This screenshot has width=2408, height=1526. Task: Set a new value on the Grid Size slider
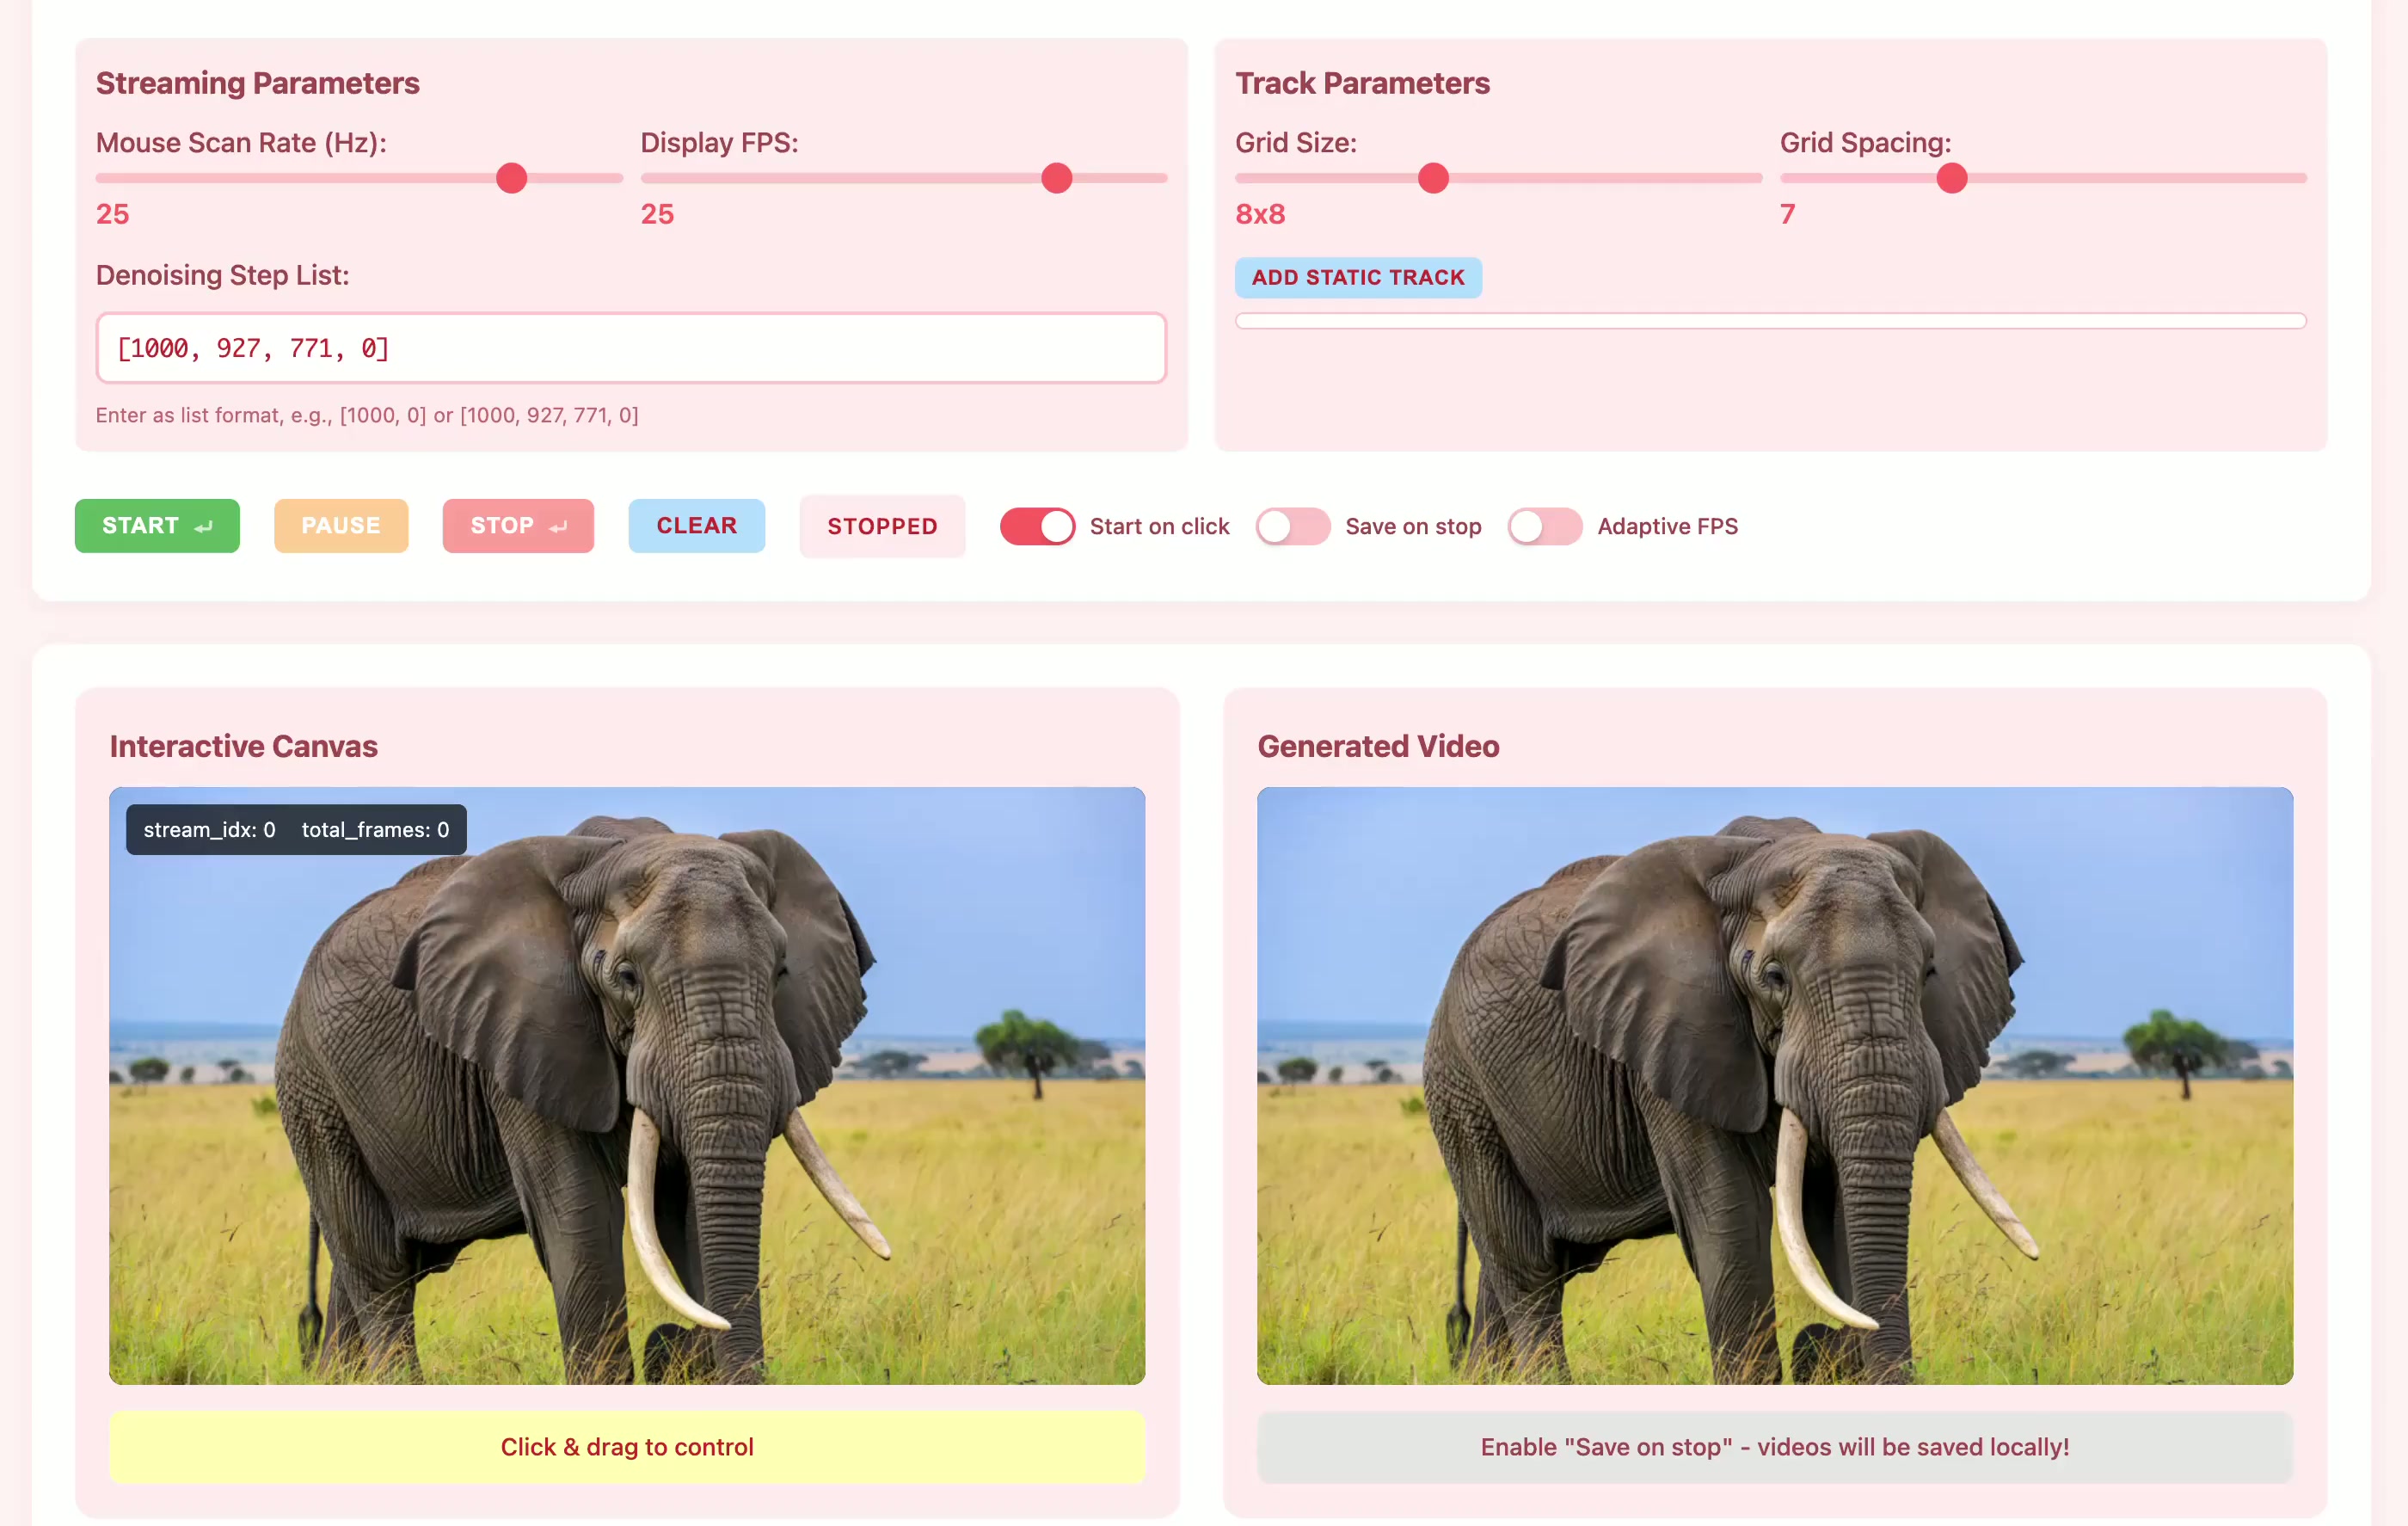[x=1433, y=178]
